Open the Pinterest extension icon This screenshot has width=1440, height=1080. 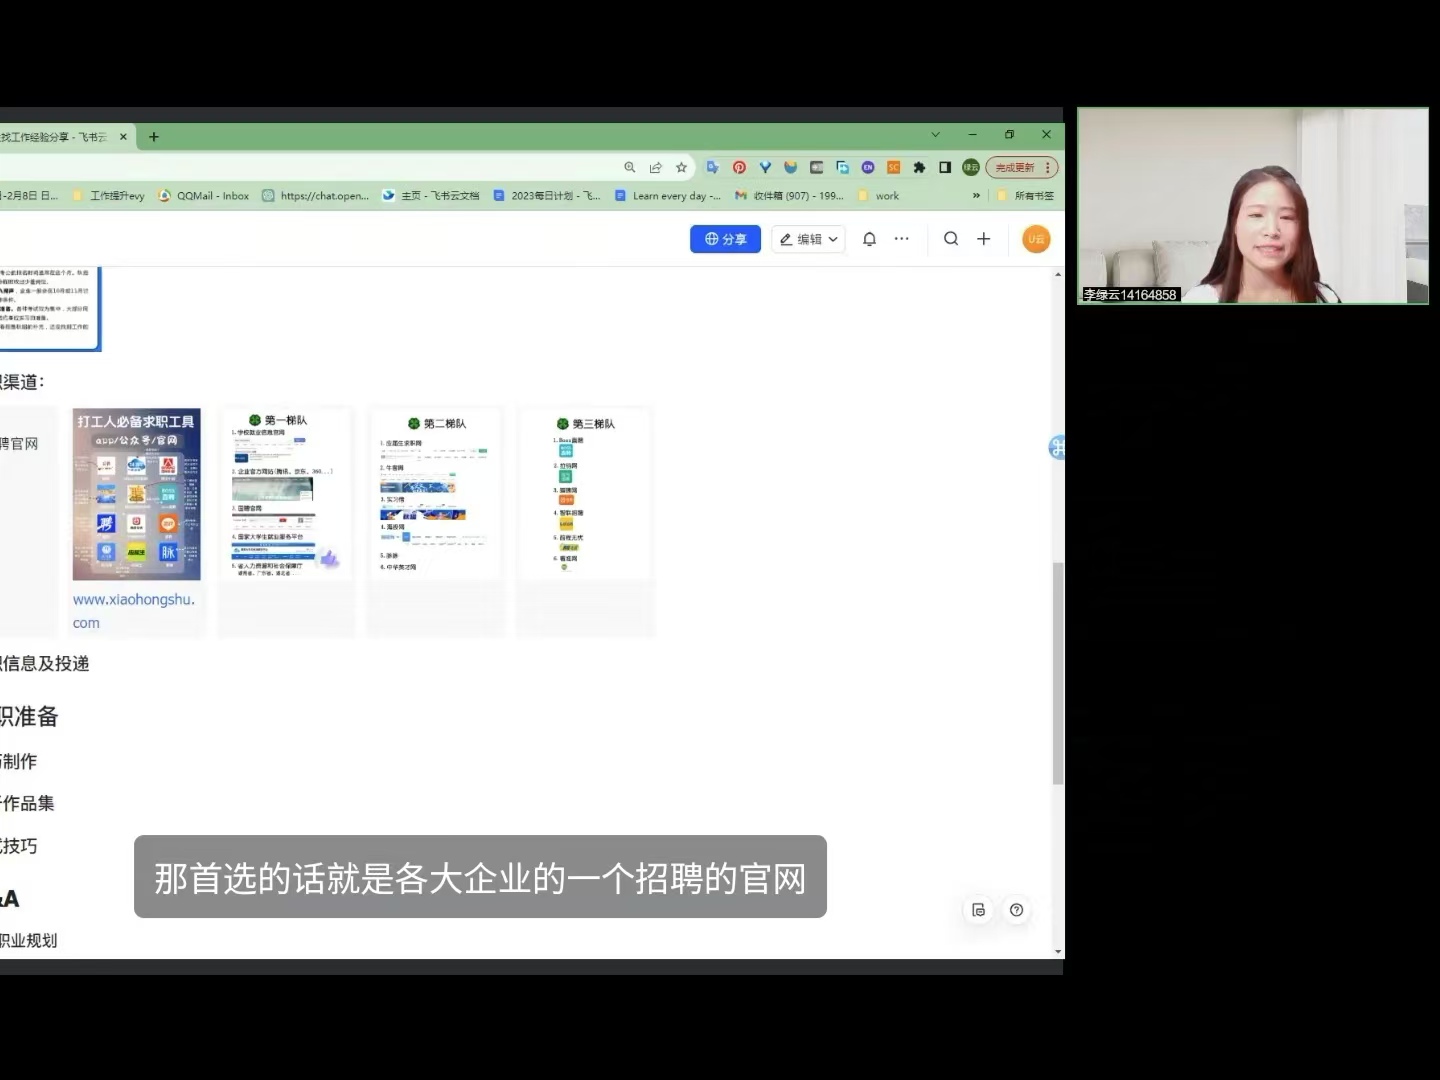point(739,167)
